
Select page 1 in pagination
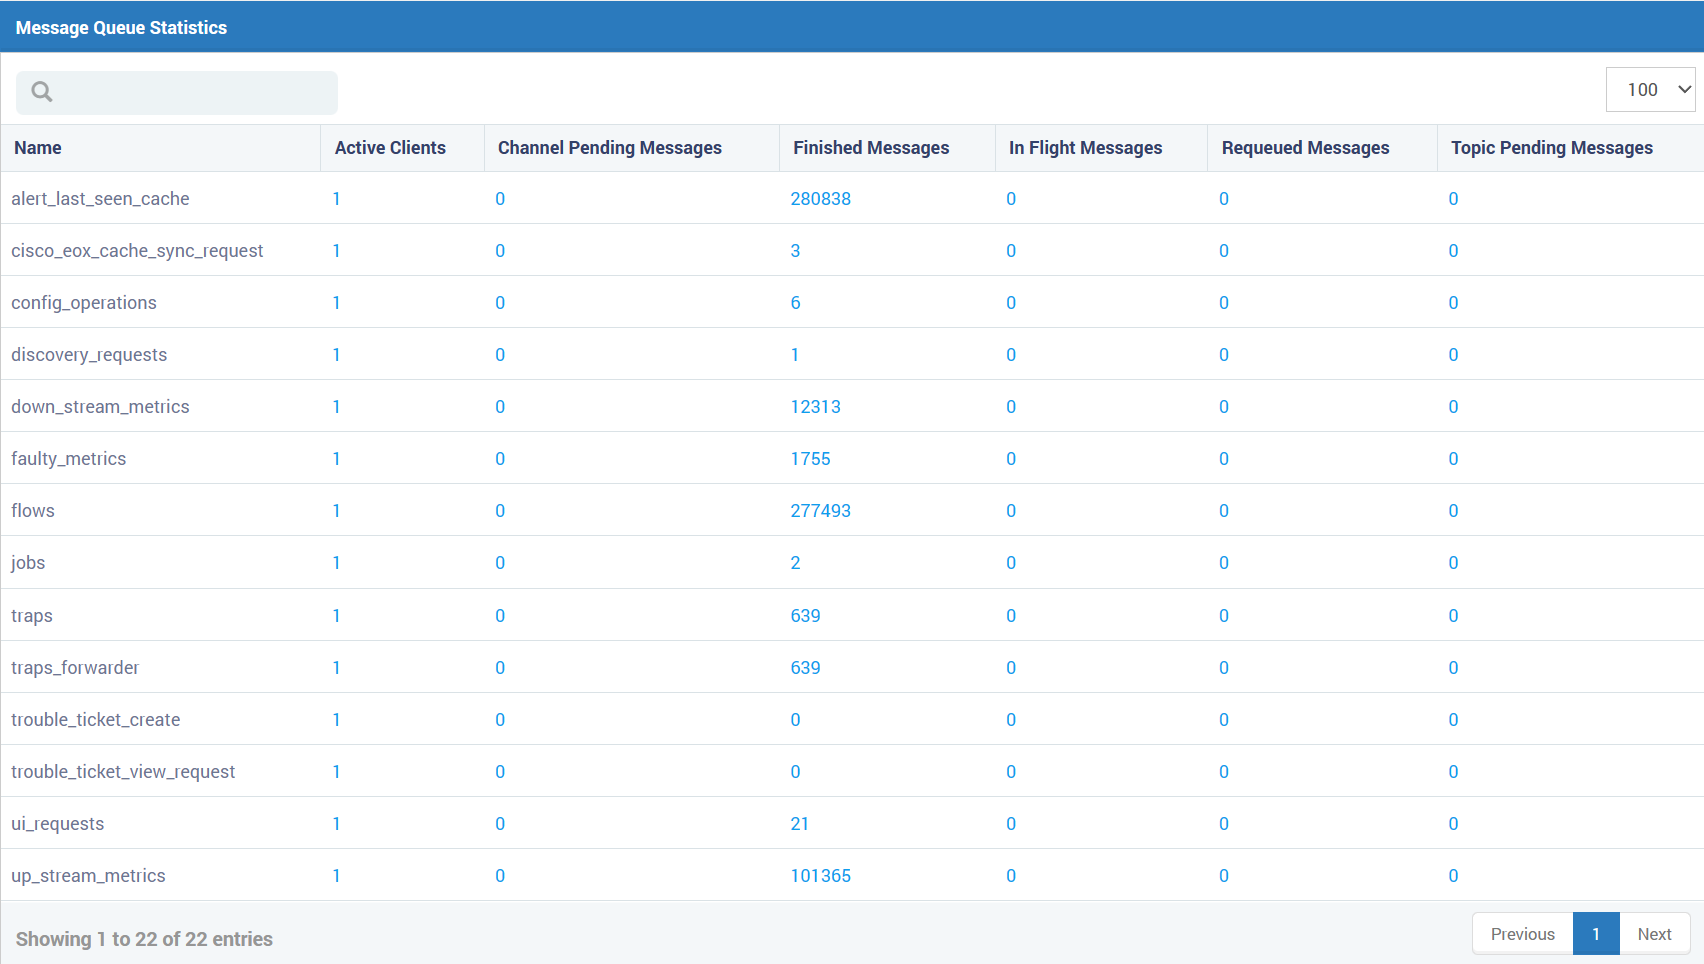[1596, 934]
